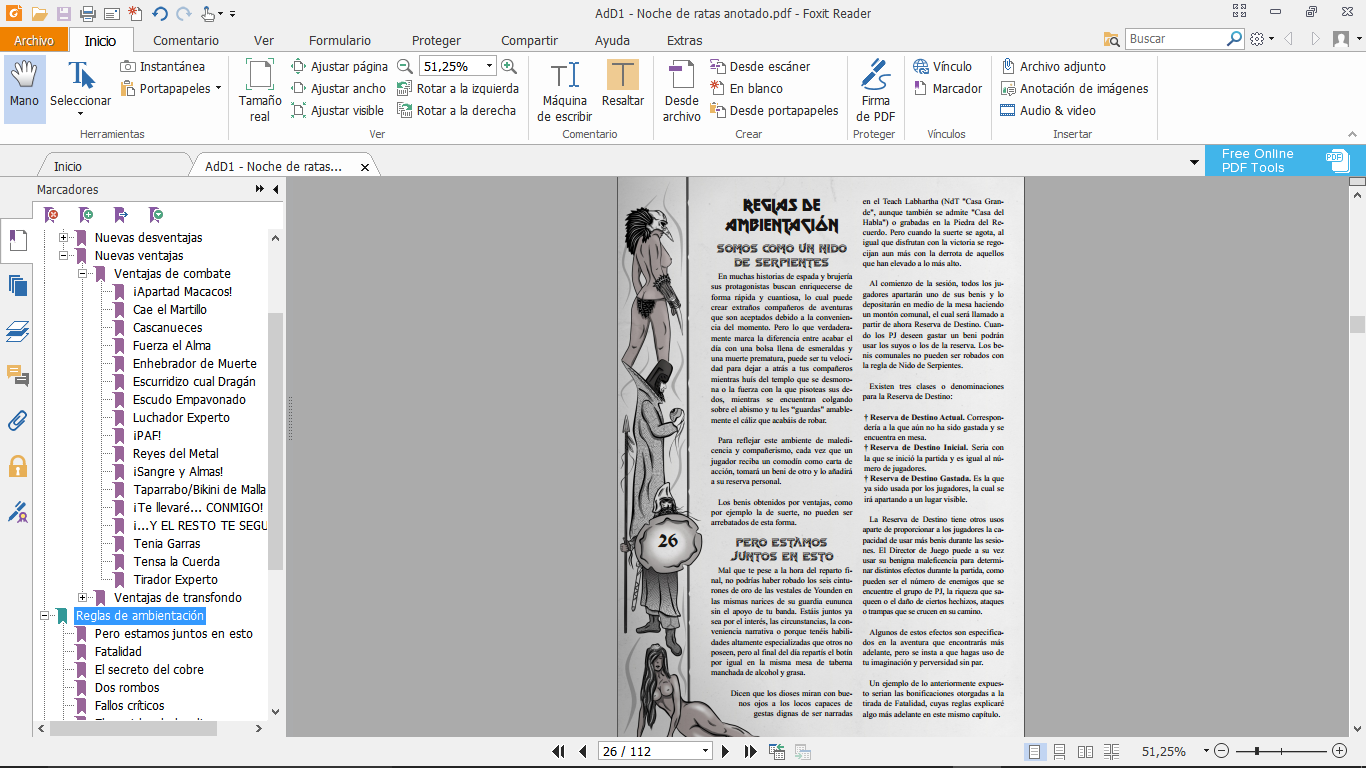Viewport: 1366px width, 768px height.
Task: Open the 51,25% zoom combo box
Action: 457,66
